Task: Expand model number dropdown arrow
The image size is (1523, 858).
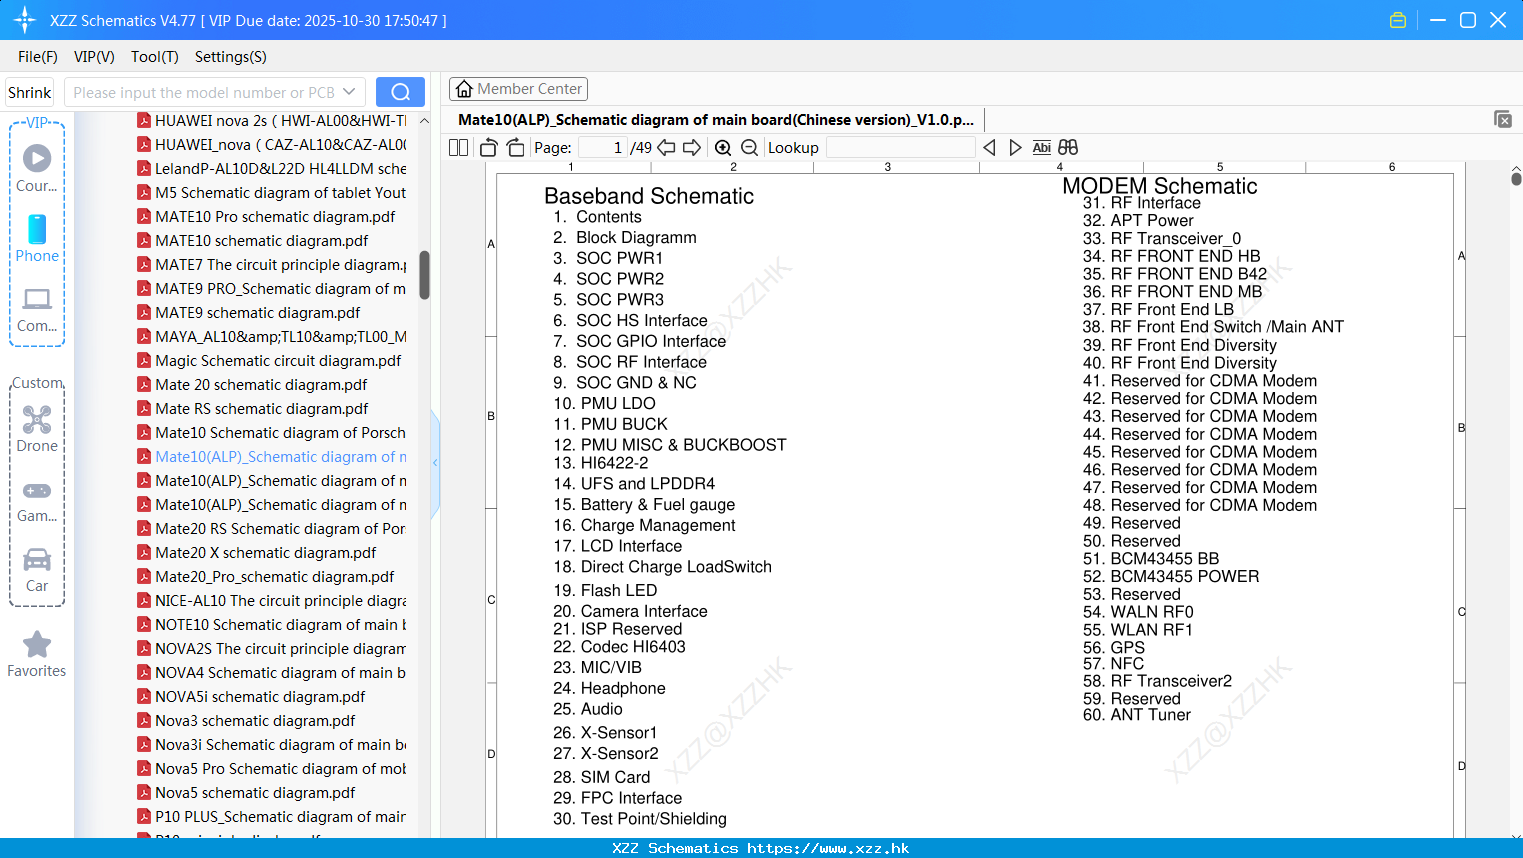Action: pyautogui.click(x=349, y=92)
